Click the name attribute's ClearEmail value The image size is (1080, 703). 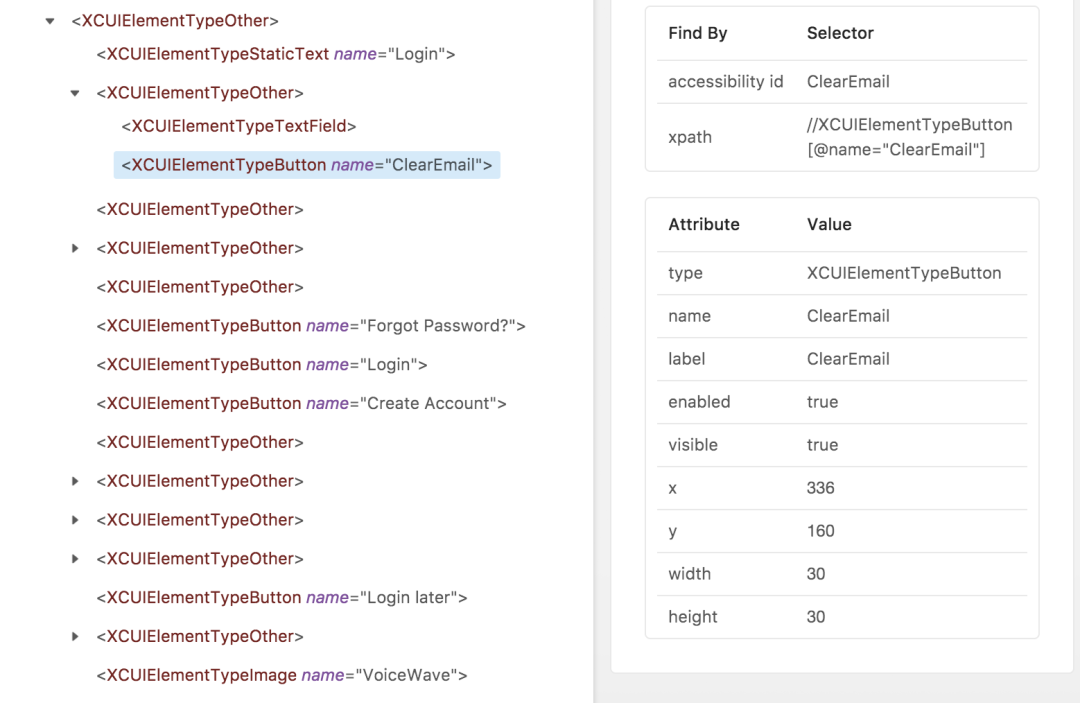pyautogui.click(x=848, y=316)
